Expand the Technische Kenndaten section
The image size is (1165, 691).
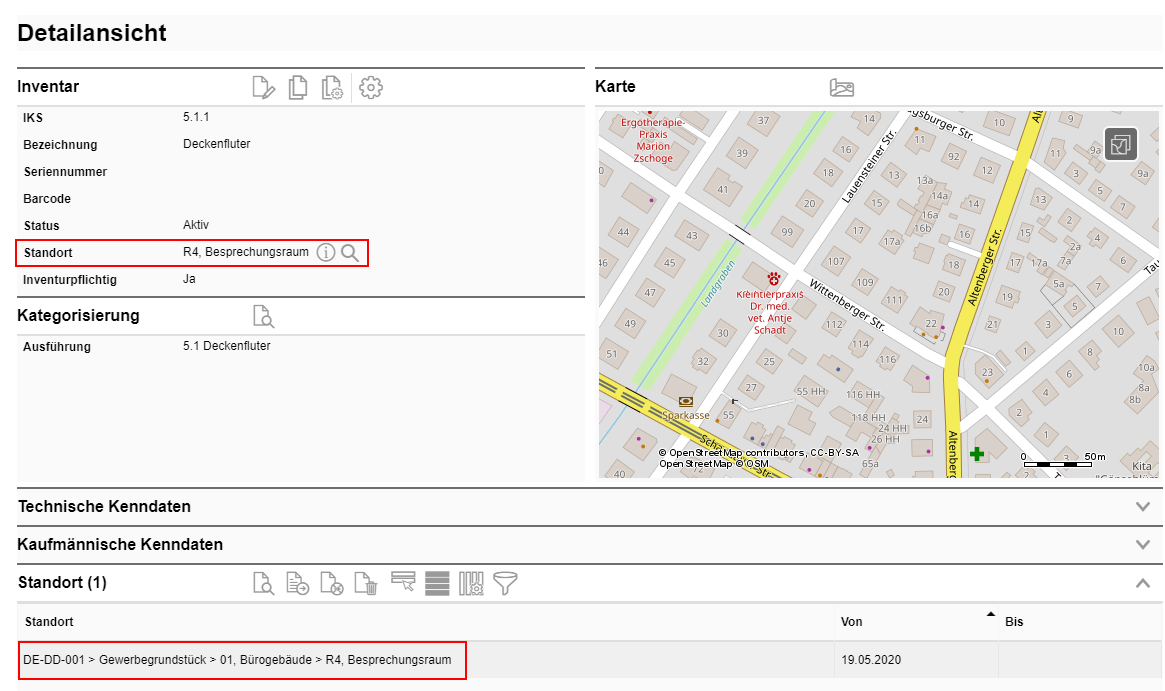pyautogui.click(x=1144, y=507)
